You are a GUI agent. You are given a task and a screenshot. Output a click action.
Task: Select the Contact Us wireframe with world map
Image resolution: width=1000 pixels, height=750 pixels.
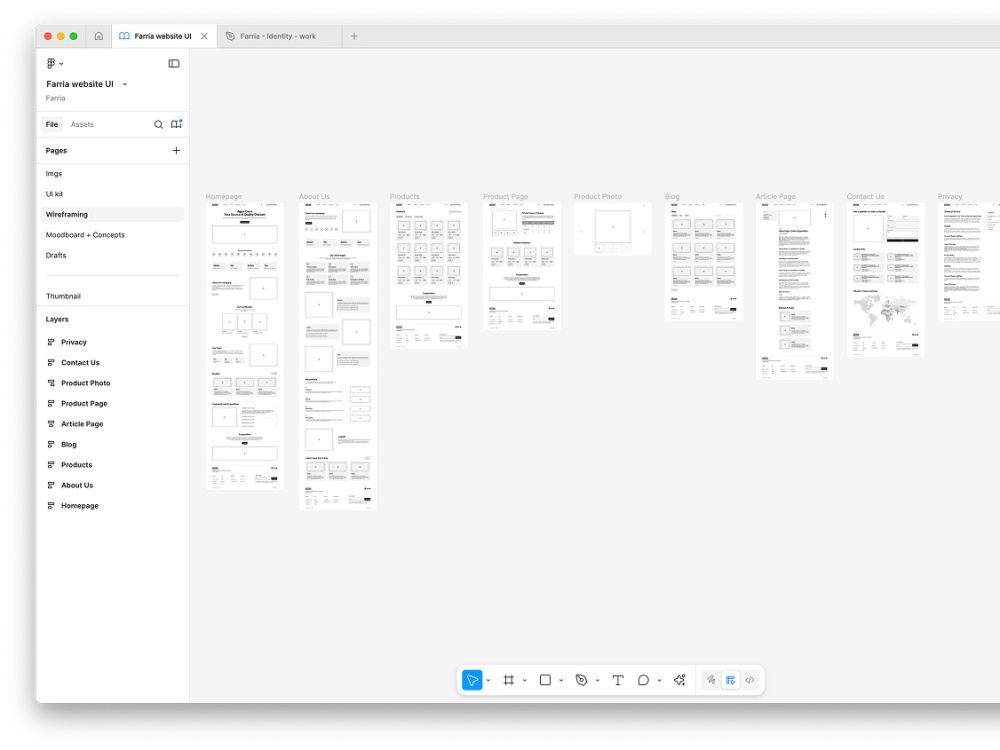[x=885, y=279]
